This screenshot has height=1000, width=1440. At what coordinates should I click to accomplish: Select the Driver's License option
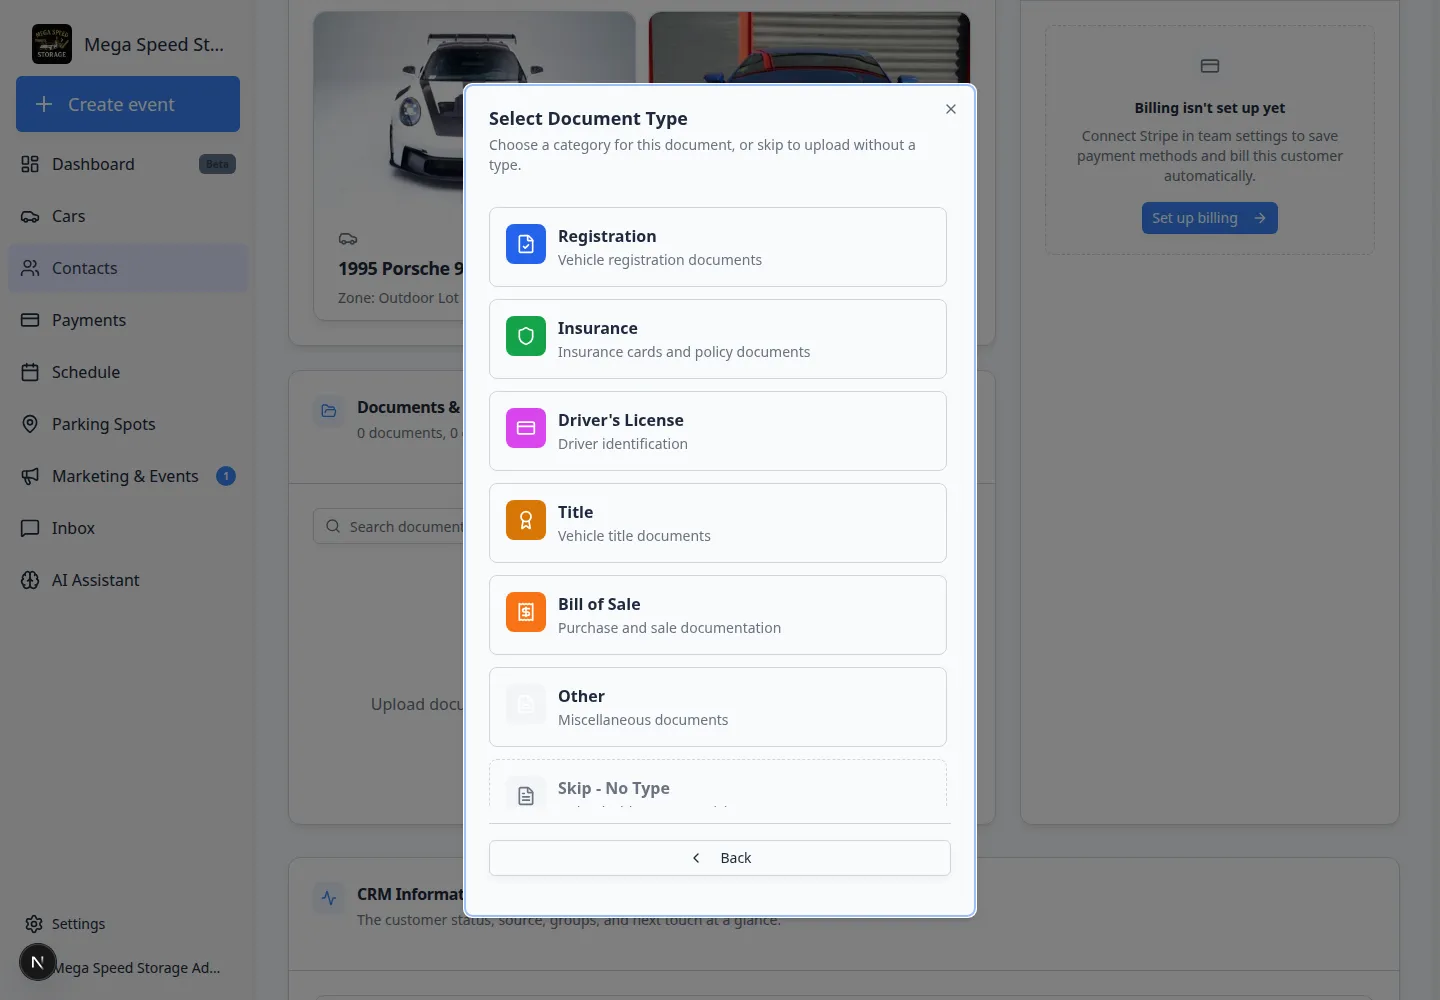pyautogui.click(x=718, y=431)
